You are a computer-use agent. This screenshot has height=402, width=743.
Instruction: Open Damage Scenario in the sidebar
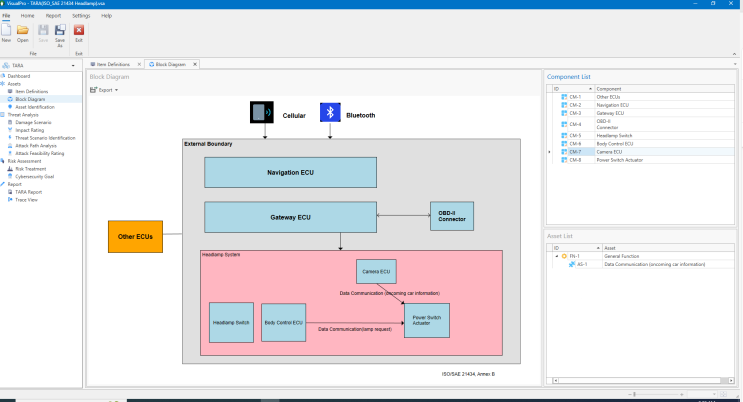click(x=35, y=122)
